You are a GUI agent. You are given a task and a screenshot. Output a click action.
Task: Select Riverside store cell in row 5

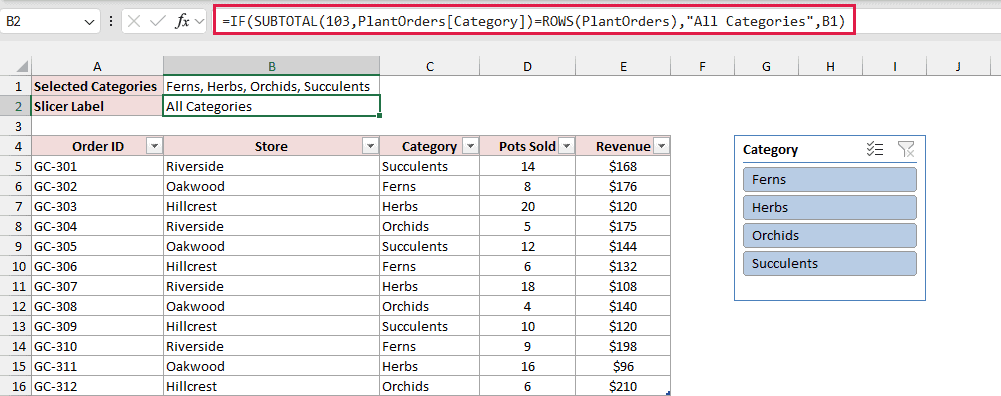click(271, 166)
